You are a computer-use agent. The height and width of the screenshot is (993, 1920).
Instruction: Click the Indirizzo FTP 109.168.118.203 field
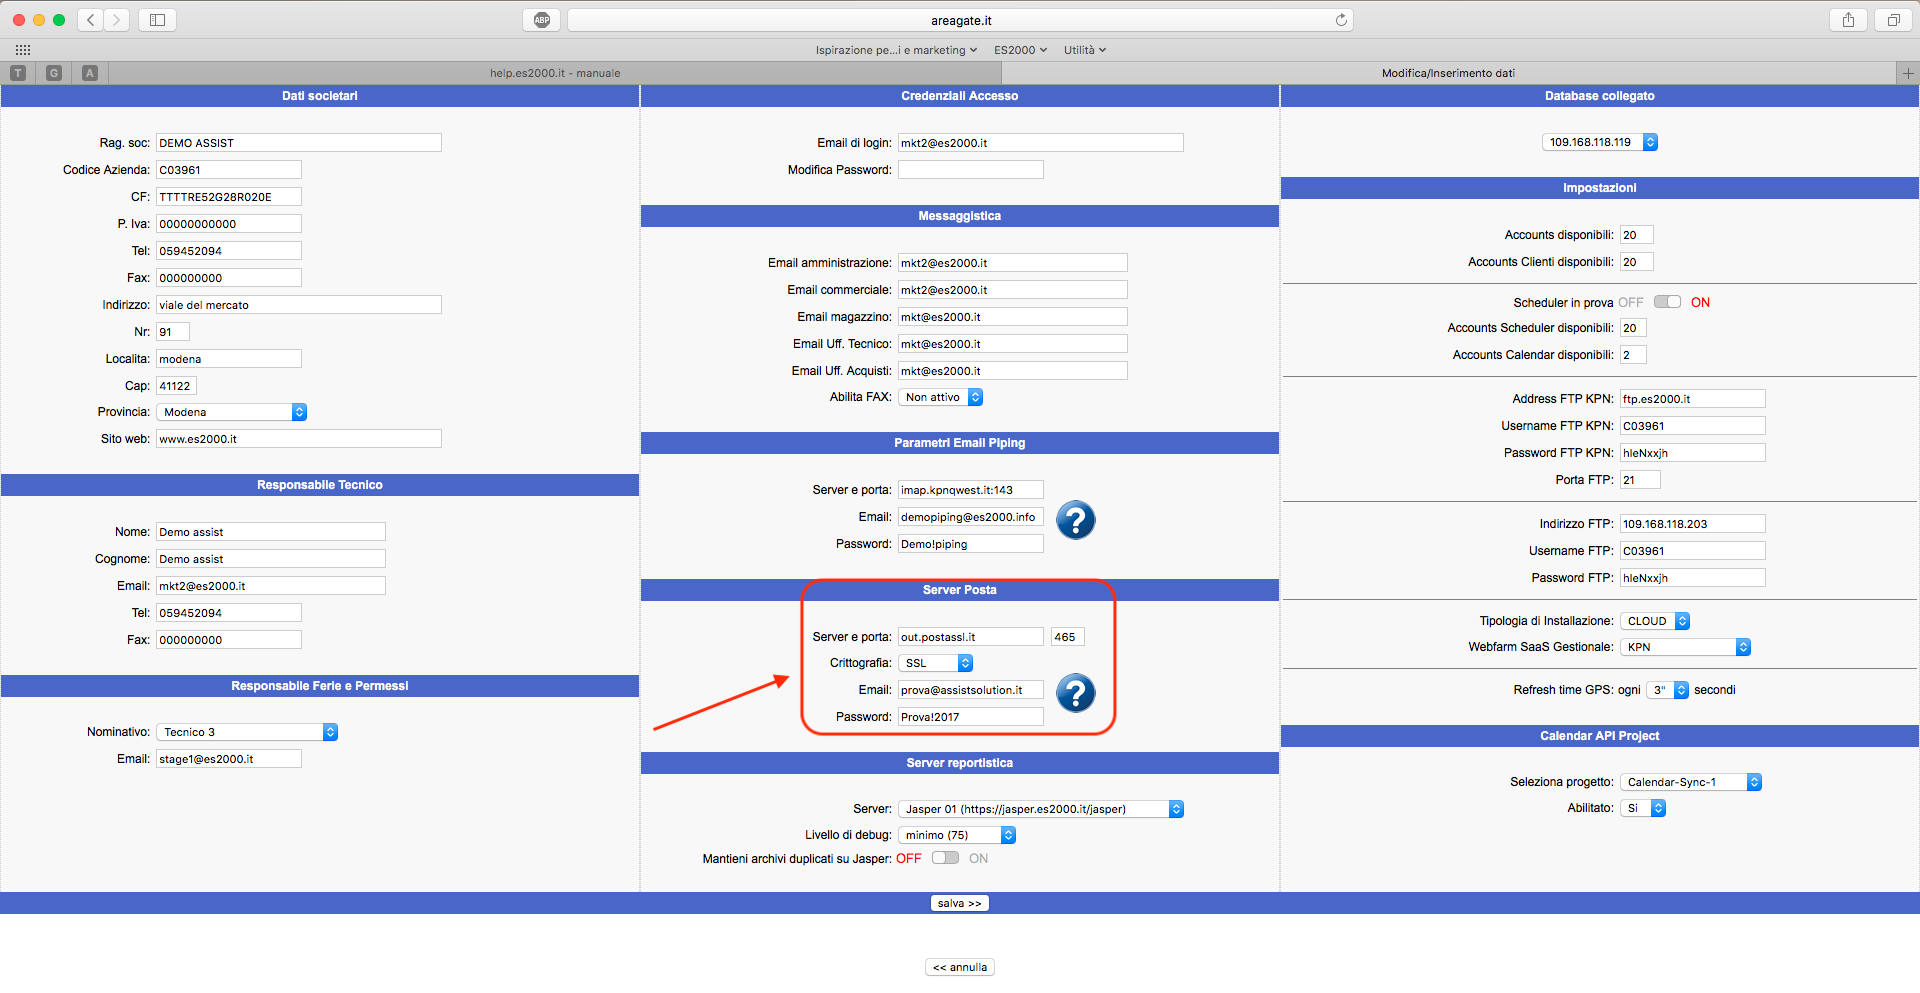tap(1693, 524)
